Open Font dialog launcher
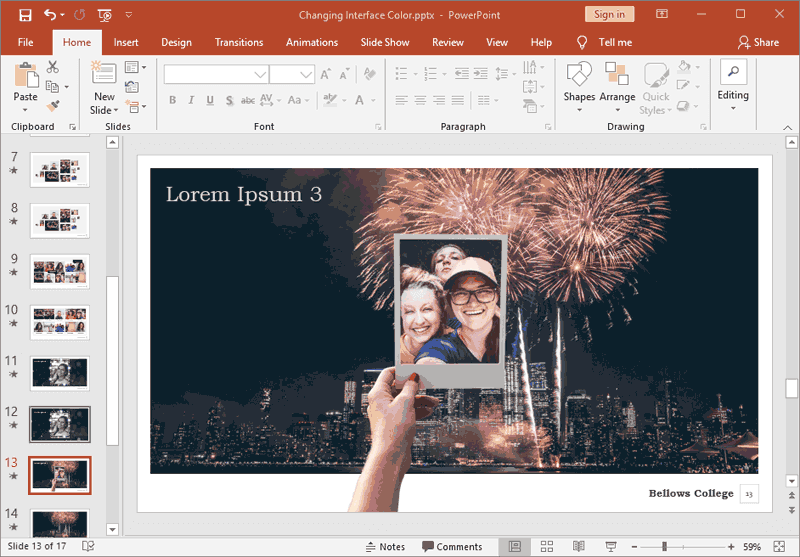Image resolution: width=800 pixels, height=557 pixels. click(x=378, y=127)
